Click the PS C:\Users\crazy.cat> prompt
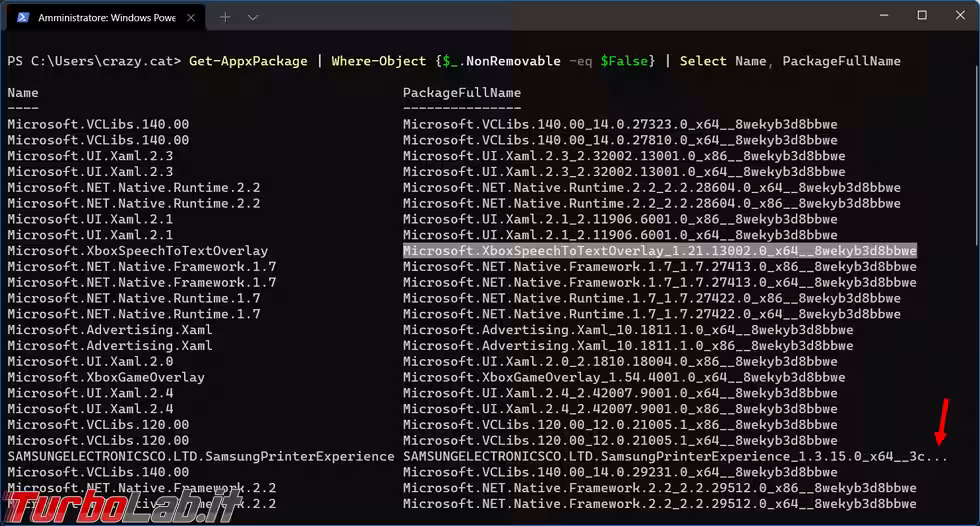Viewport: 980px width, 526px height. [x=94, y=61]
